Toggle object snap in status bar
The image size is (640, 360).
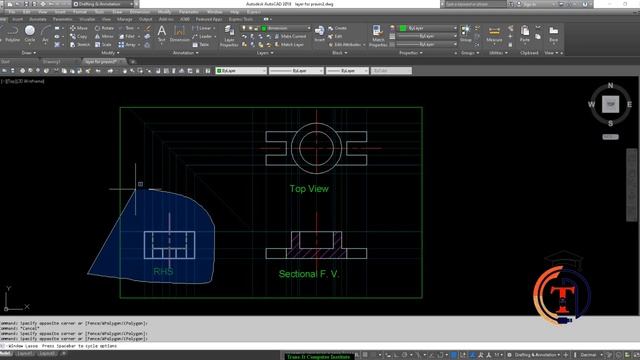pos(441,355)
